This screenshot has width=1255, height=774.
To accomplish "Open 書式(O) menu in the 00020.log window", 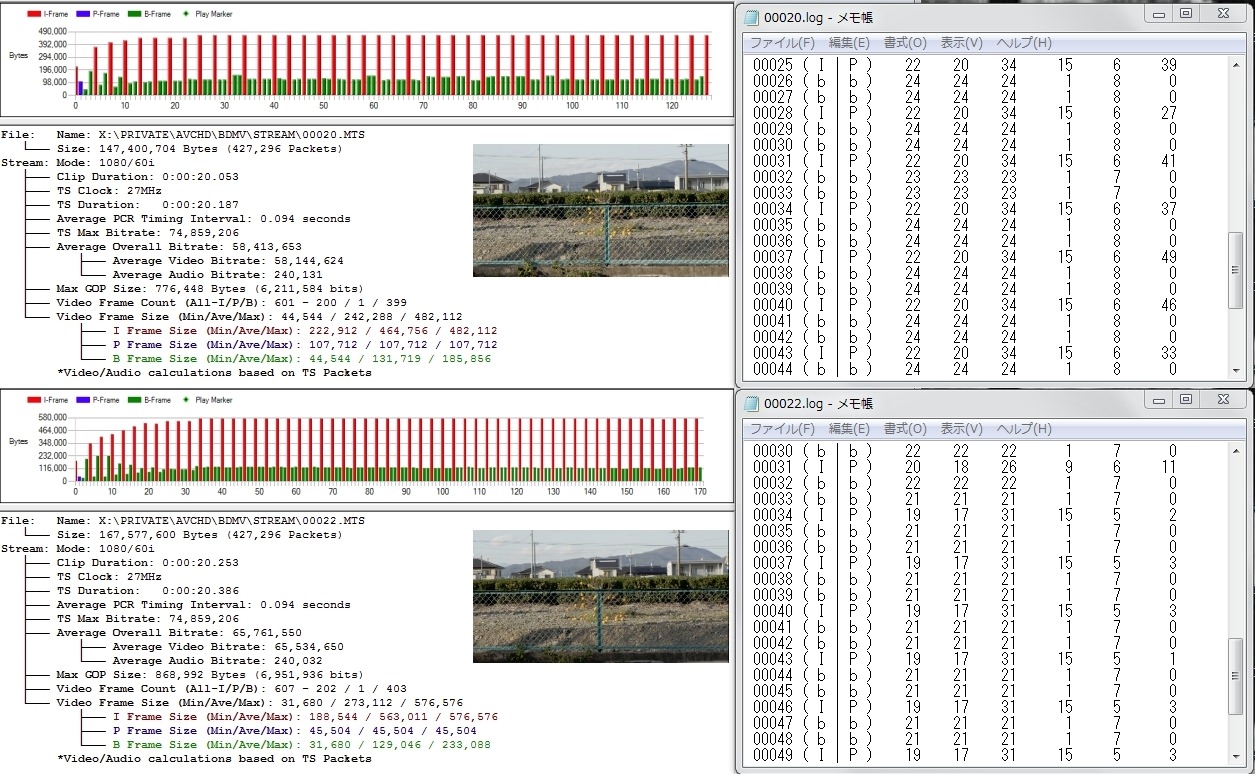I will [905, 43].
